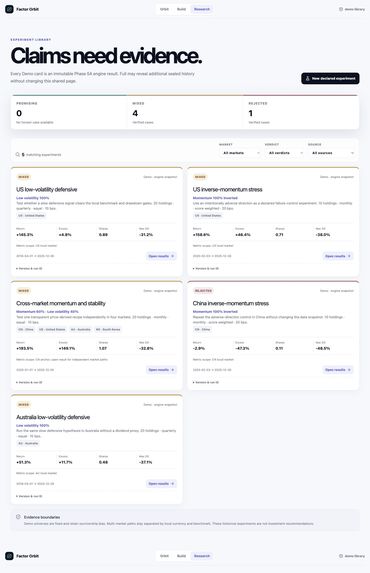Expand Version & run ID on US inverse-momentum card
Viewport: 370px width, 573px height.
[206, 268]
